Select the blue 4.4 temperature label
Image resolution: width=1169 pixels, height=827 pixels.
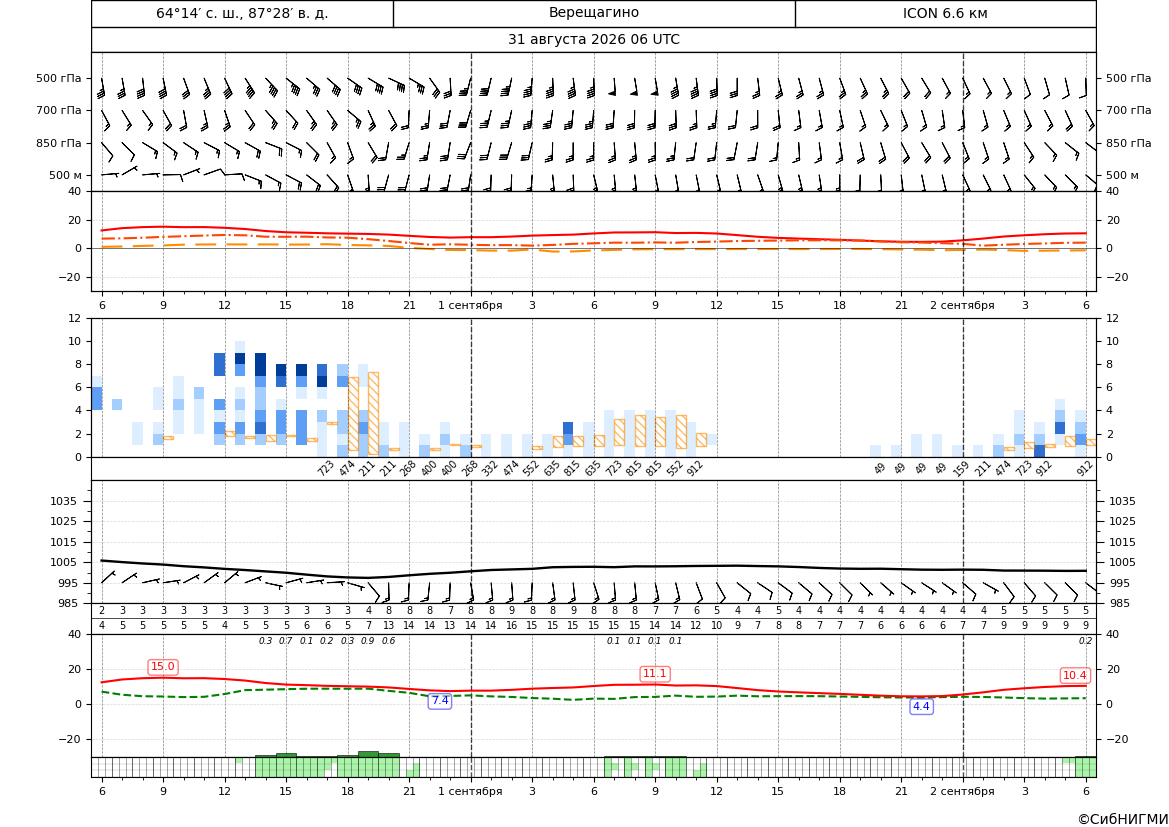(921, 706)
